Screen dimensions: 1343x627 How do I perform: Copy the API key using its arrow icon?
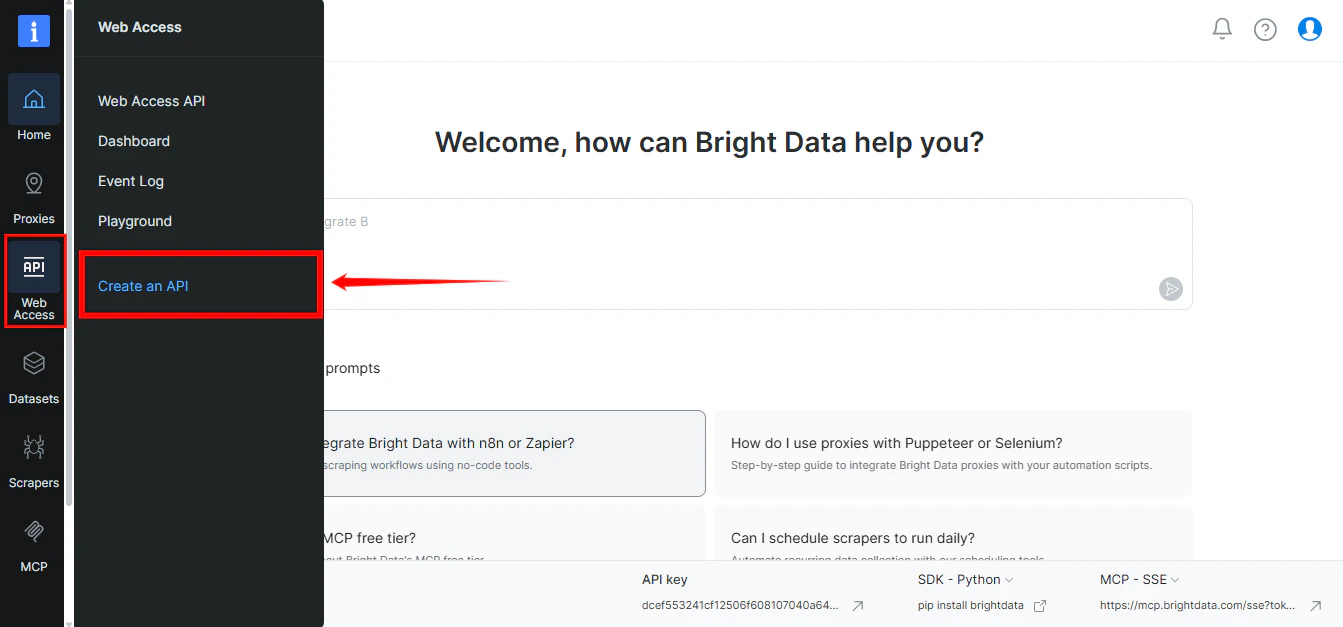(857, 605)
